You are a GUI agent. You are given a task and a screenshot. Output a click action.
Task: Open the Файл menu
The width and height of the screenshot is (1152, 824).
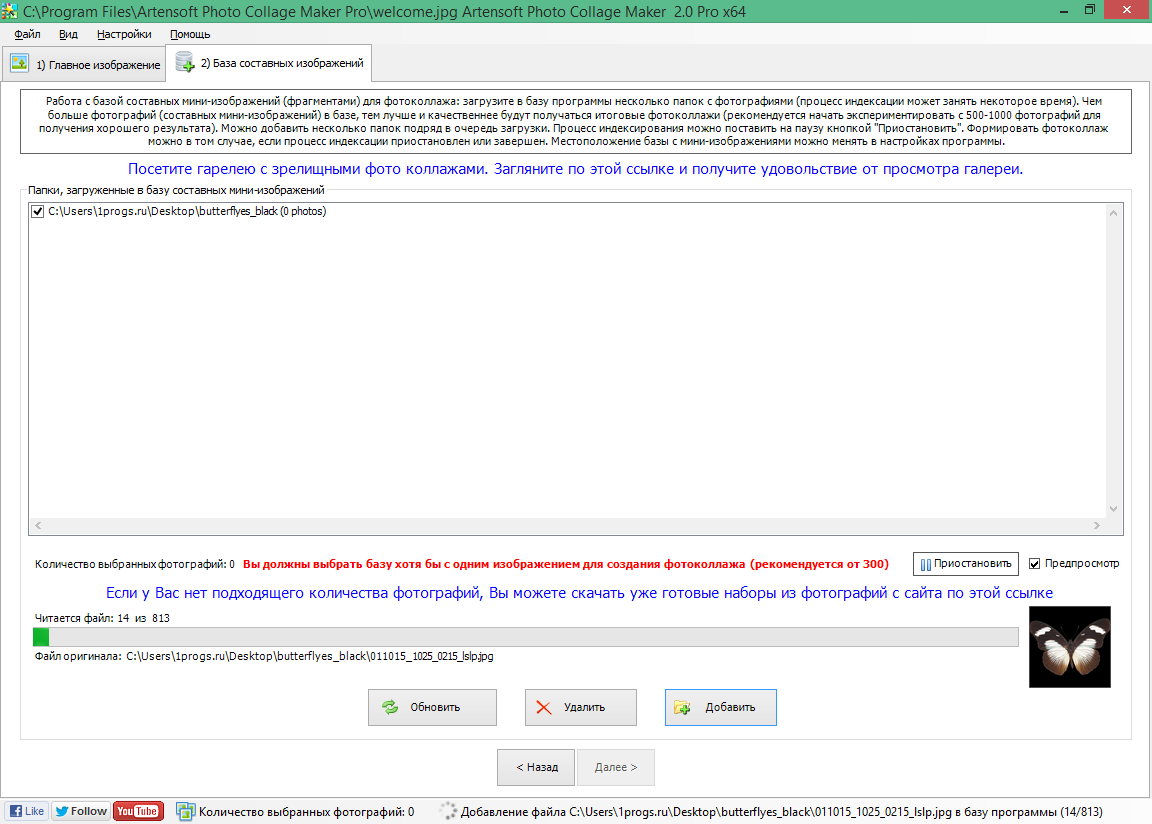27,34
